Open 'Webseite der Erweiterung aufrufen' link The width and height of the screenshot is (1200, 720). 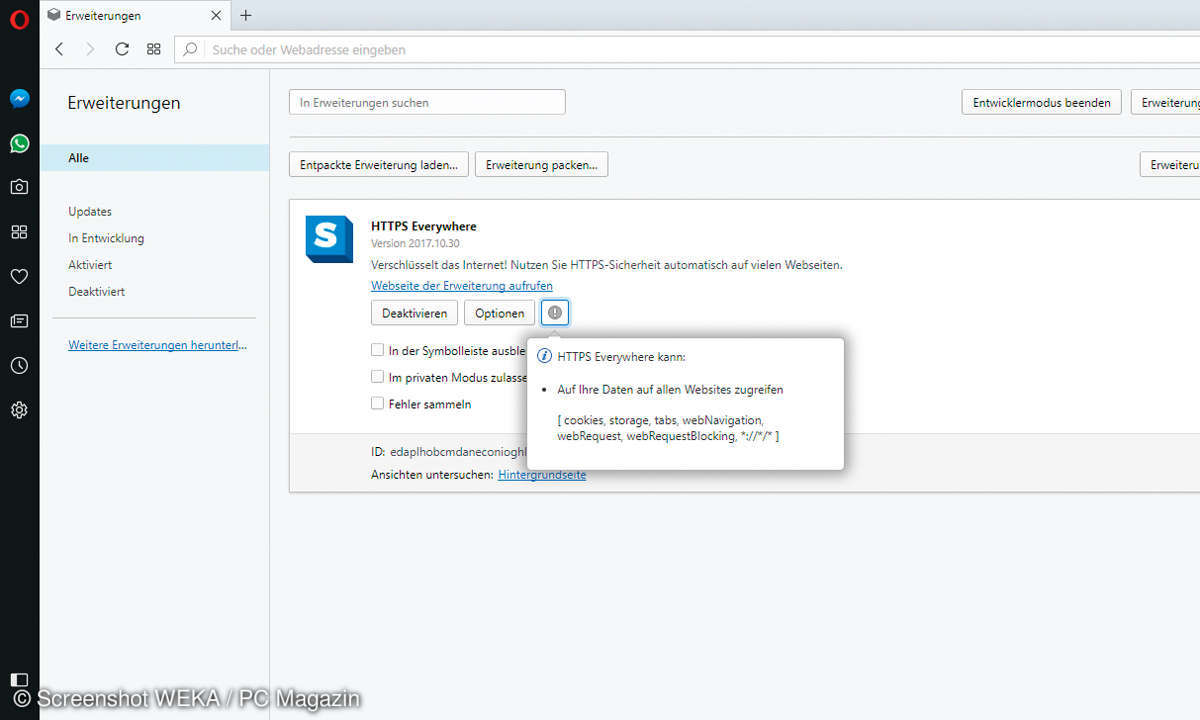click(x=462, y=286)
